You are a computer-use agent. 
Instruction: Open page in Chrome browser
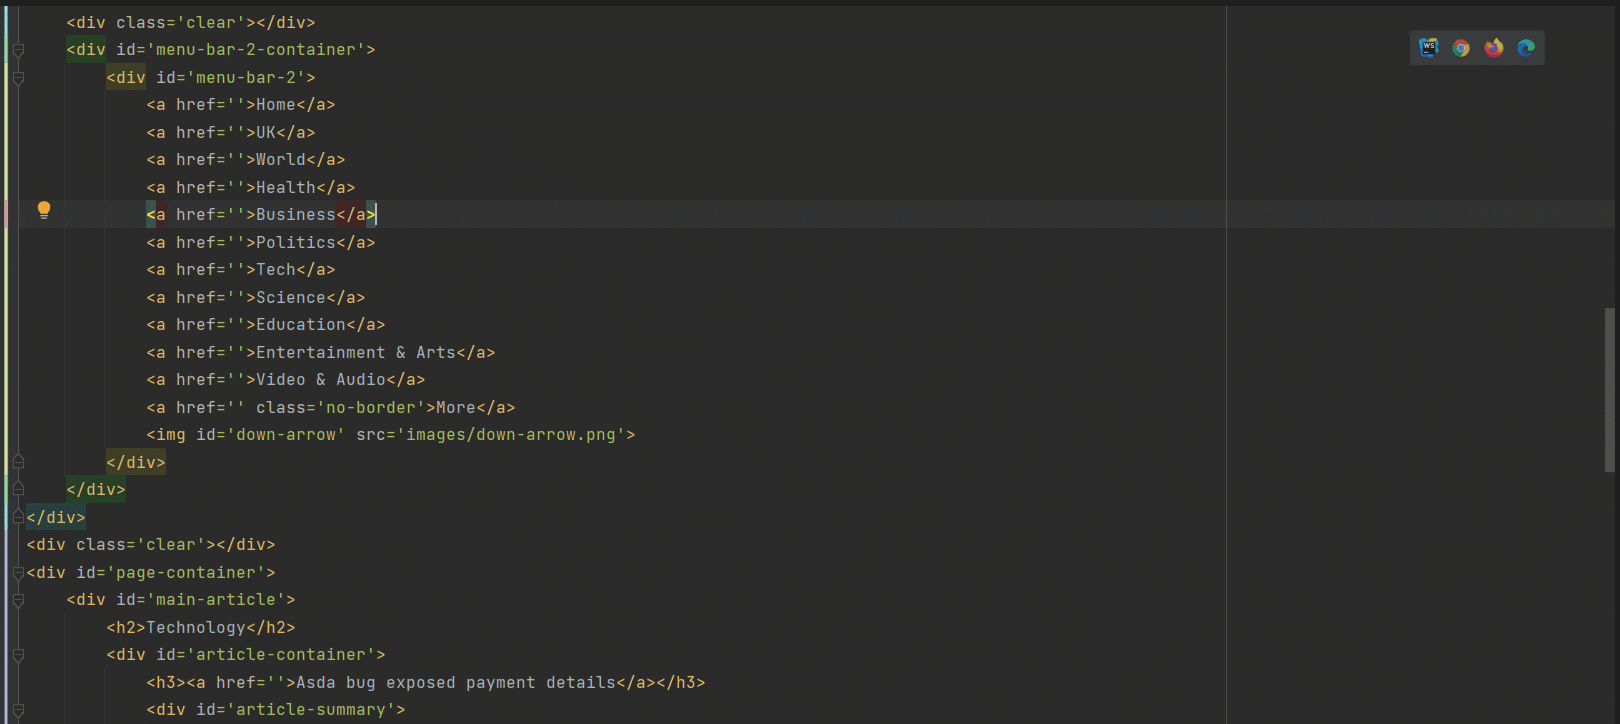pyautogui.click(x=1461, y=48)
